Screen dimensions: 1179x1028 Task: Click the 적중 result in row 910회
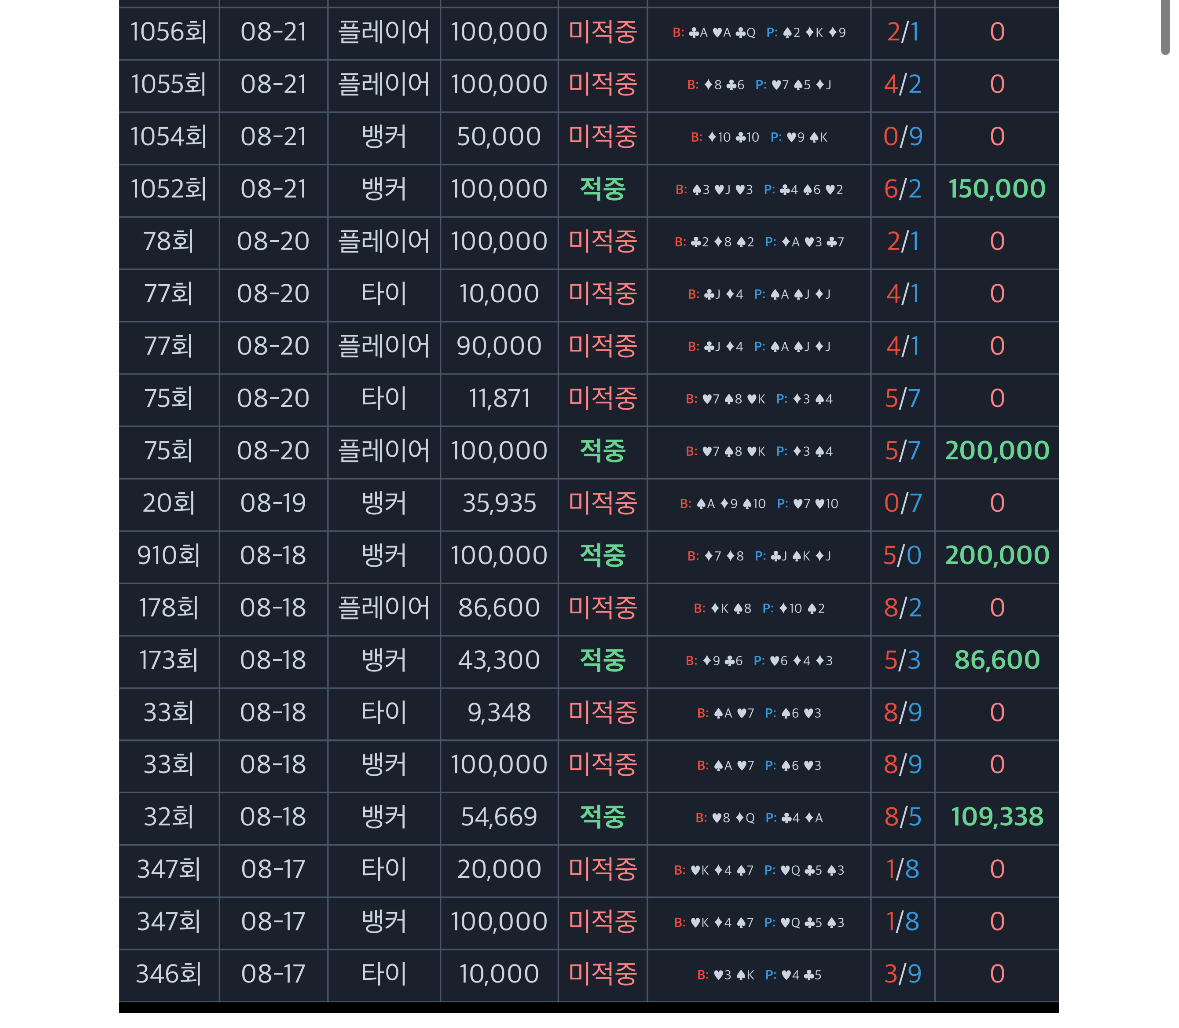603,556
